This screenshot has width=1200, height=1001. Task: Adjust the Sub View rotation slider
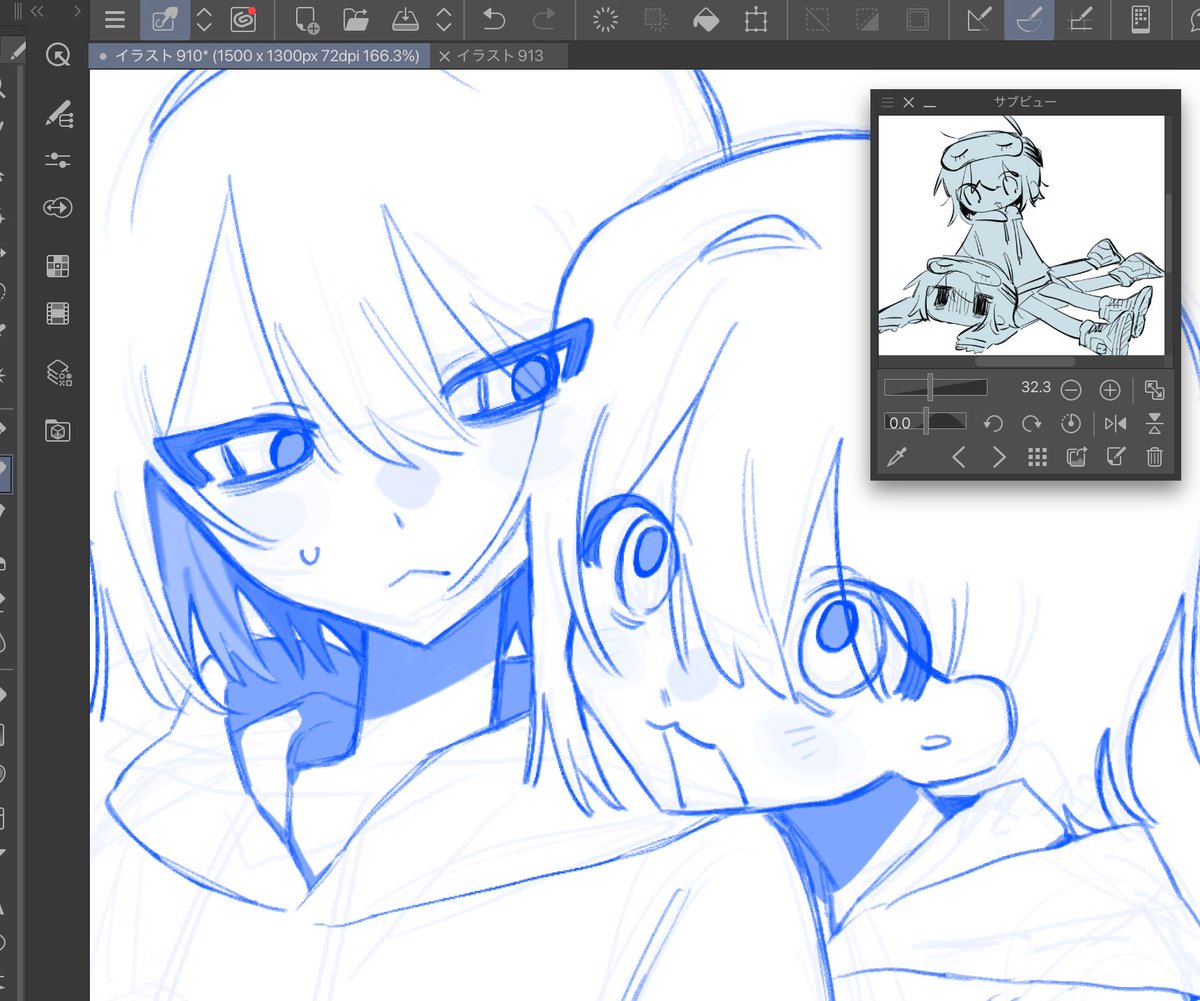coord(925,423)
